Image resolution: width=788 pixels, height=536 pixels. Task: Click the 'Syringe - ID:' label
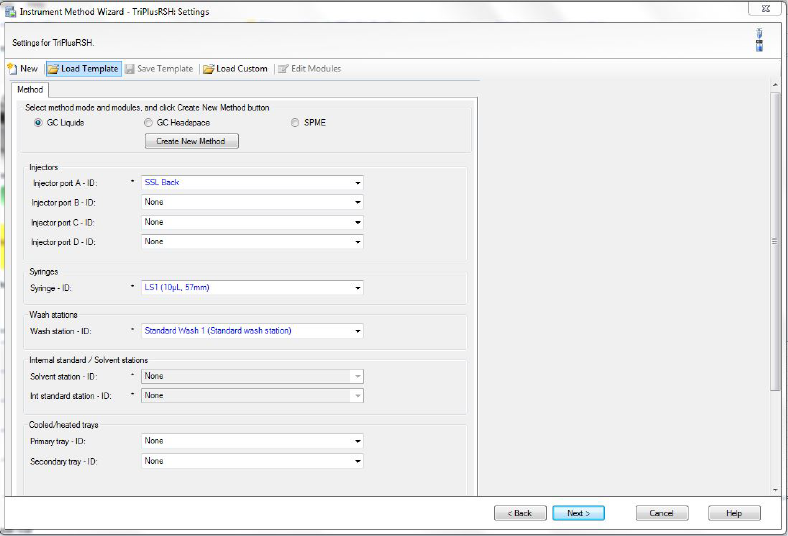pyautogui.click(x=51, y=288)
